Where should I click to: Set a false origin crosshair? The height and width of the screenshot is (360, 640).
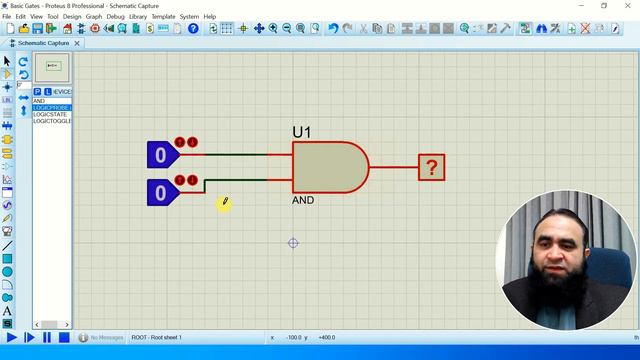pos(243,29)
